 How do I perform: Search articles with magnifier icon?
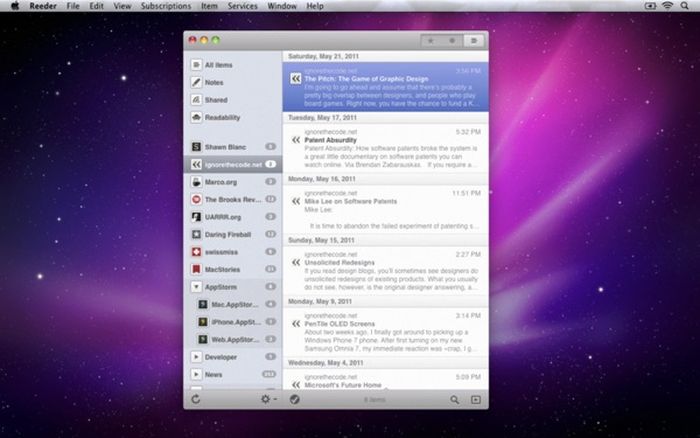454,400
